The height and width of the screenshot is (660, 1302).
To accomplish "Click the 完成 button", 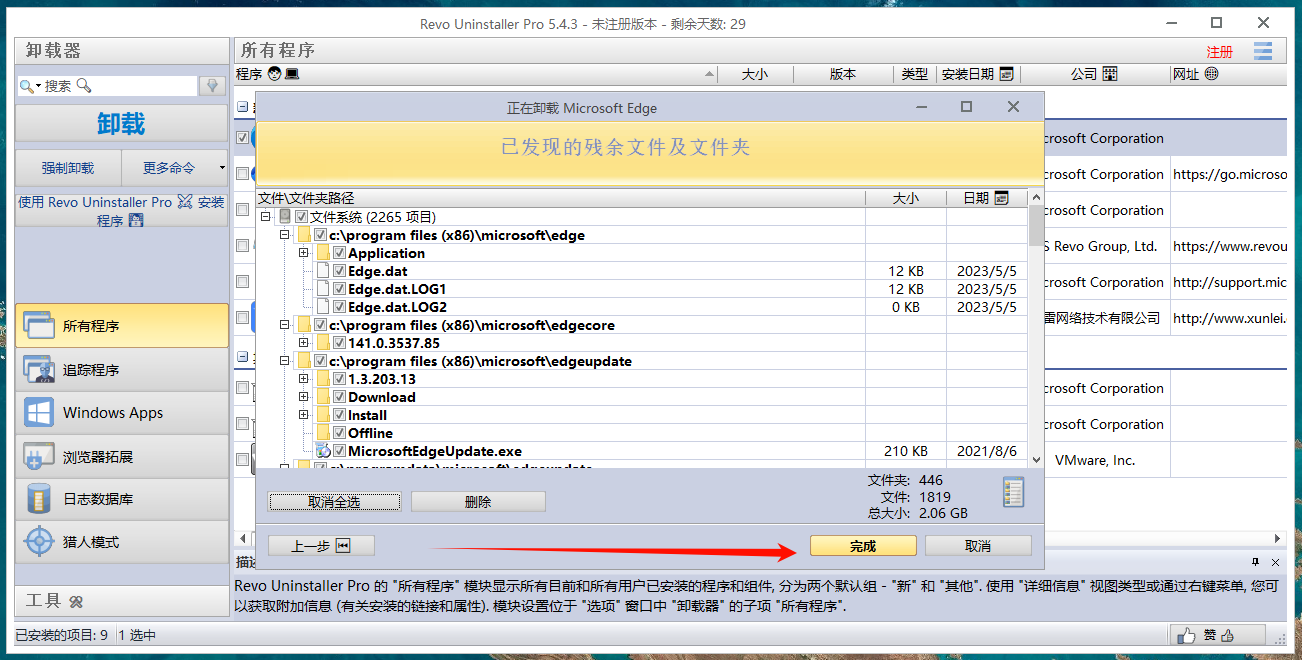I will (862, 546).
